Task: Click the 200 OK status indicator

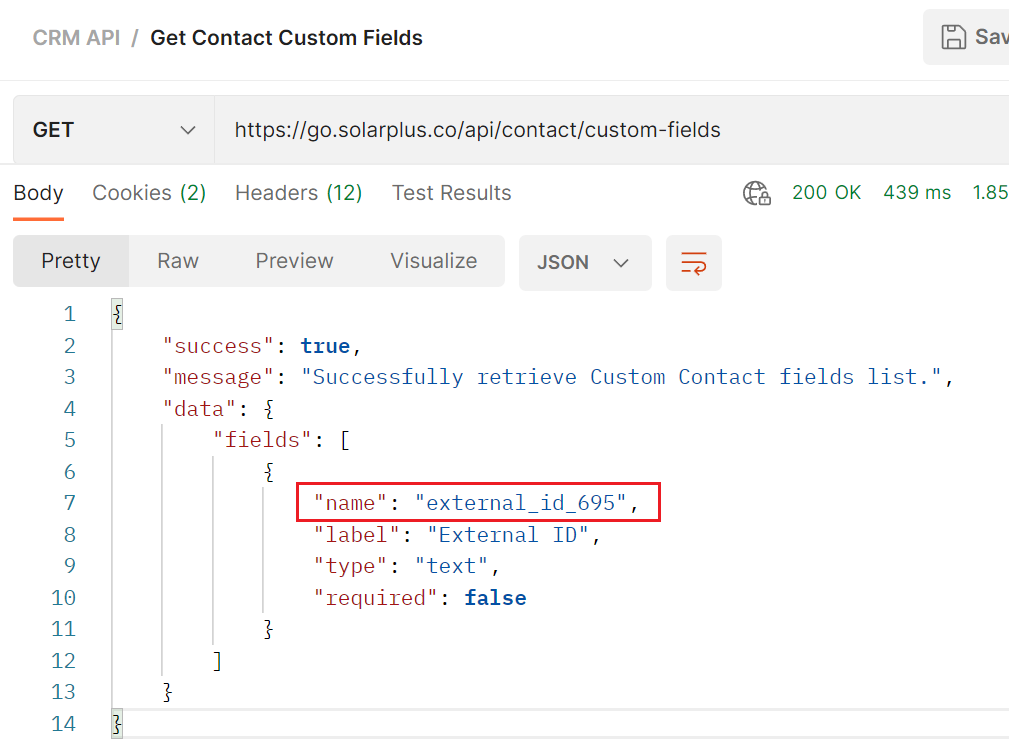Action: tap(826, 193)
